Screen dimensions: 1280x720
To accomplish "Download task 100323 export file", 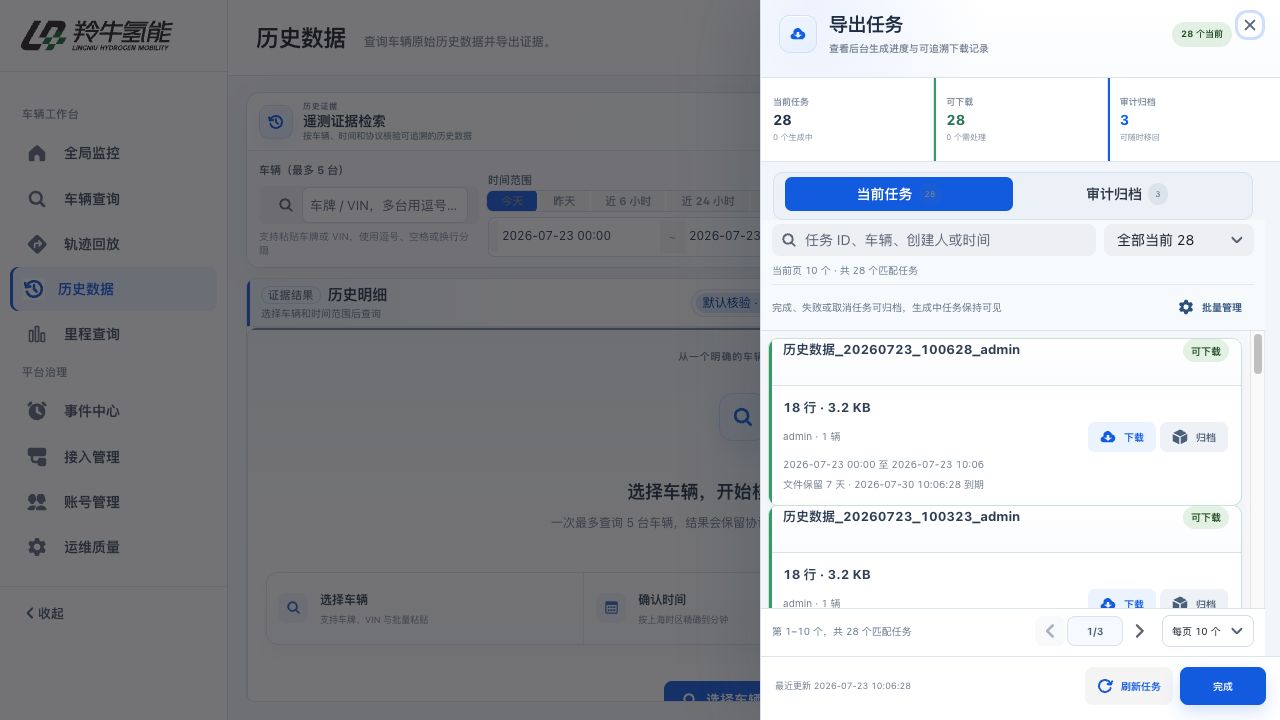I will [x=1122, y=600].
